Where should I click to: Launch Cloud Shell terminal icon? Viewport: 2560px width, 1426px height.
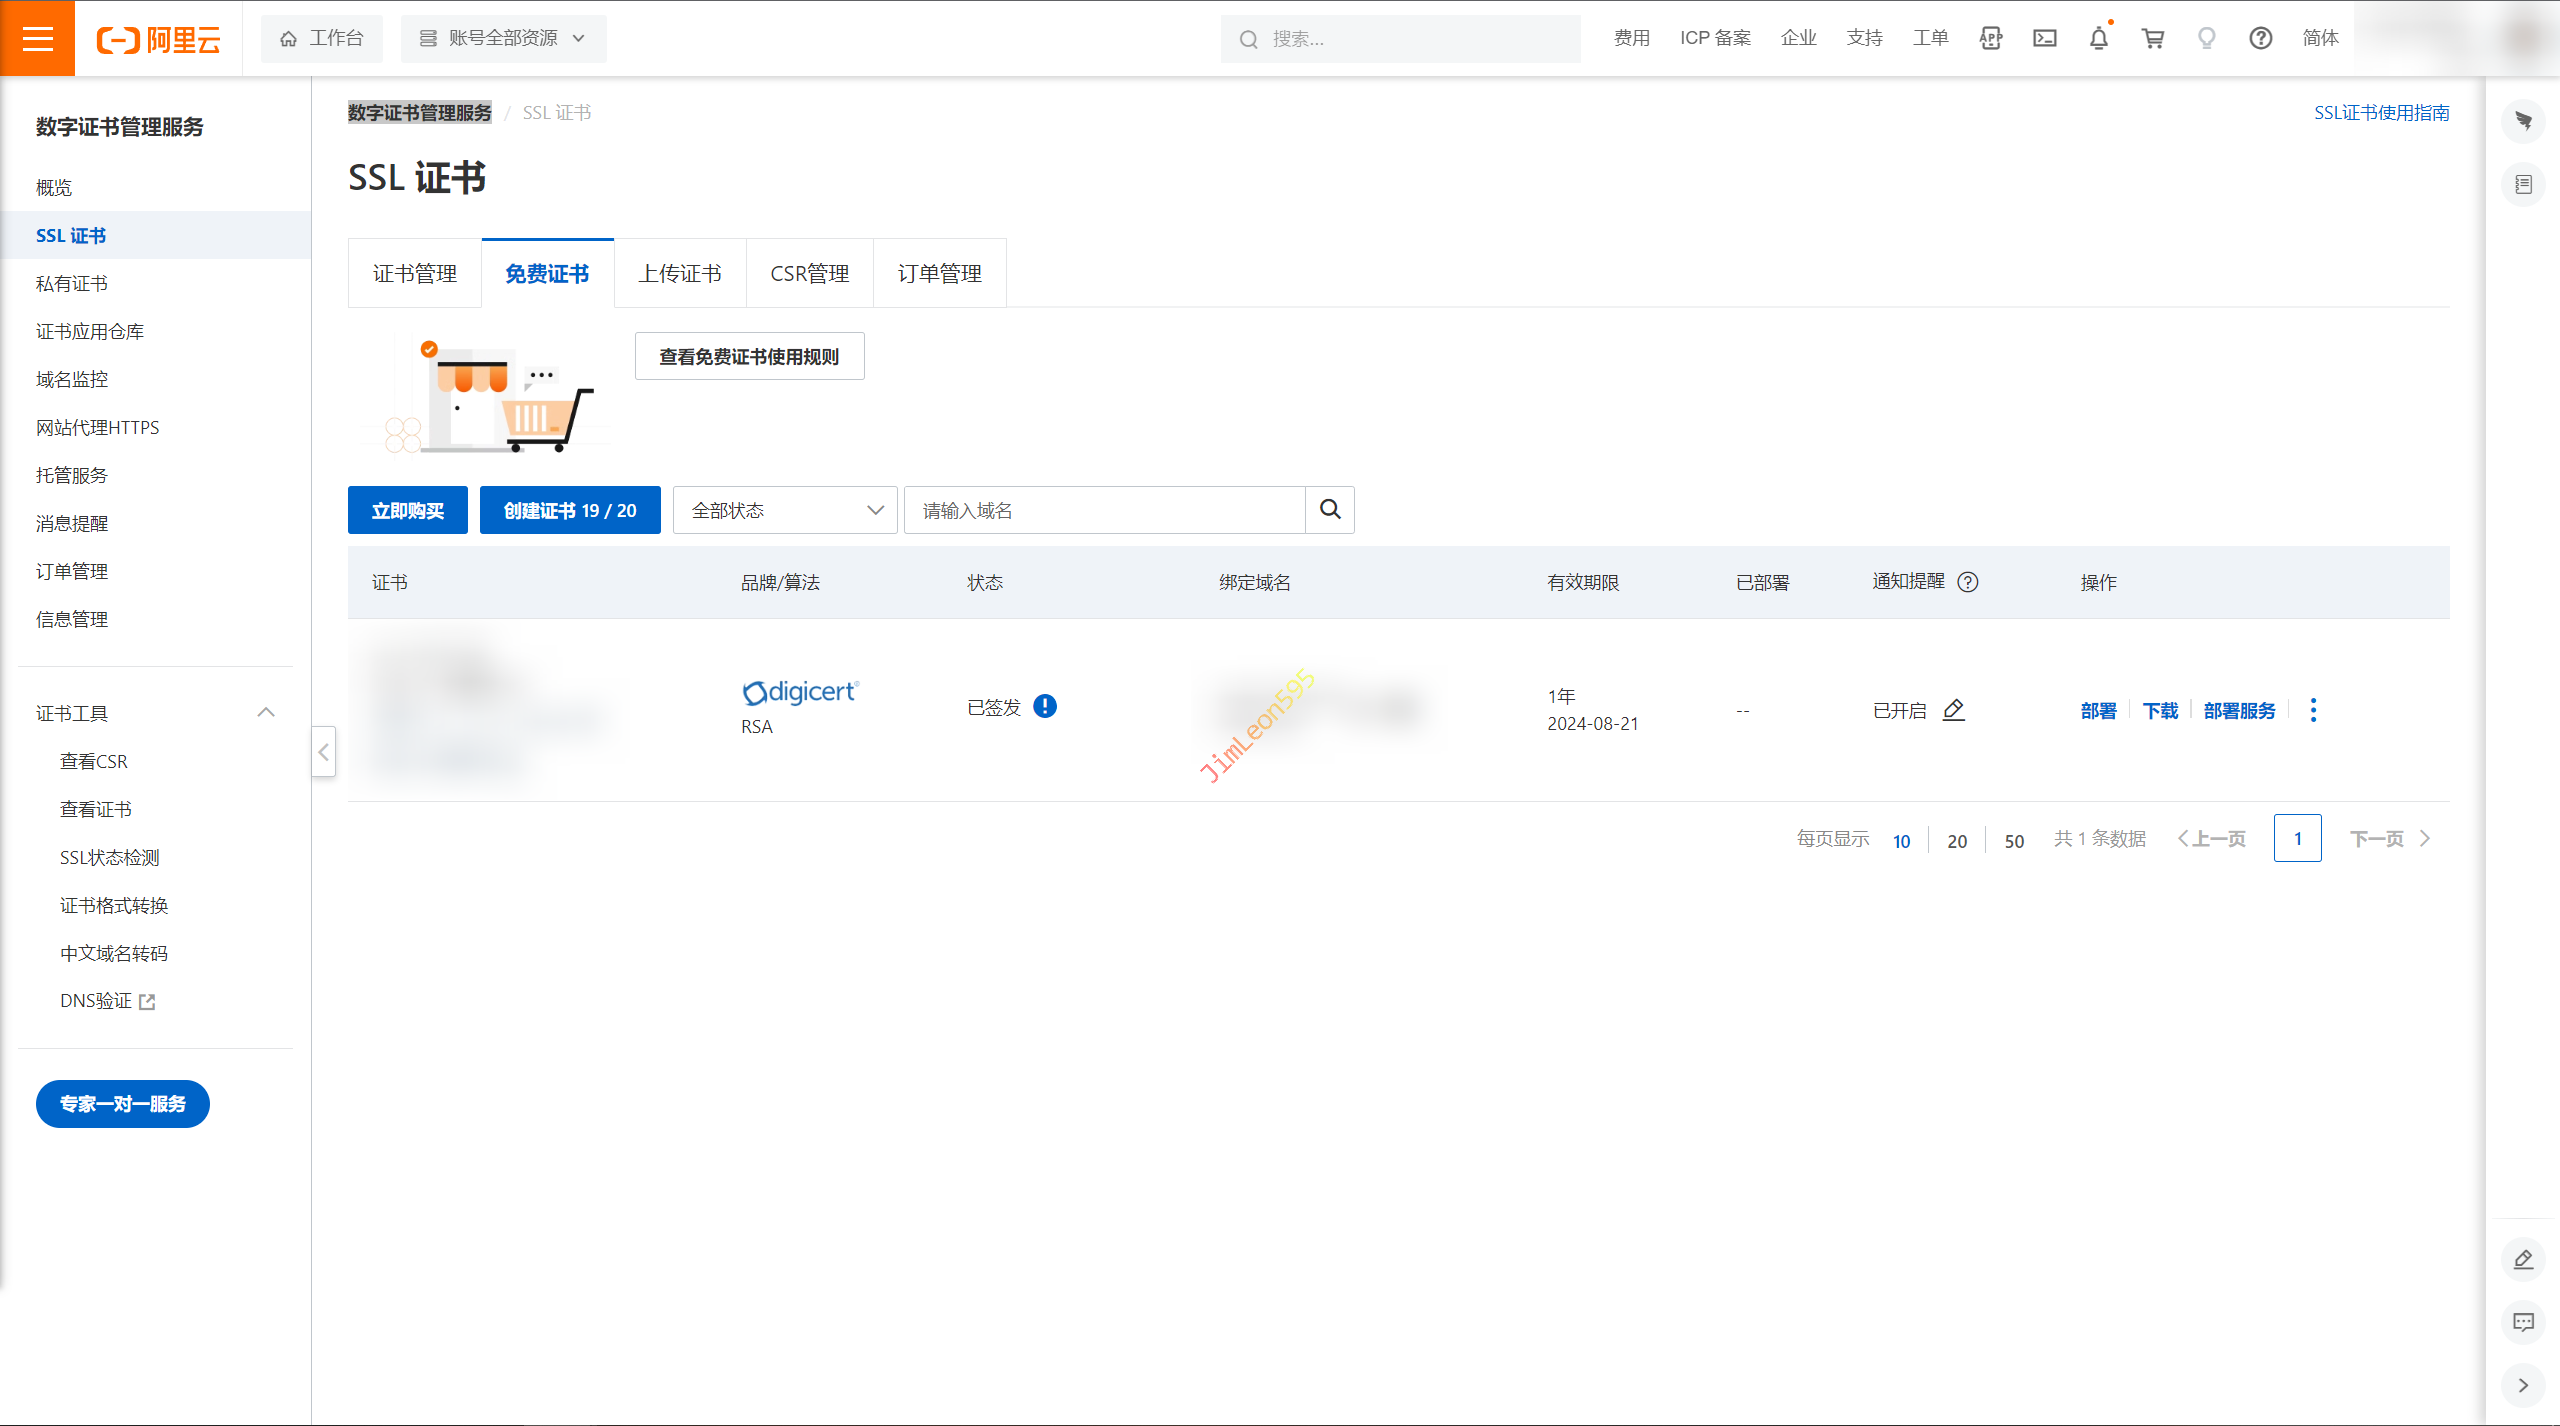(x=2044, y=38)
